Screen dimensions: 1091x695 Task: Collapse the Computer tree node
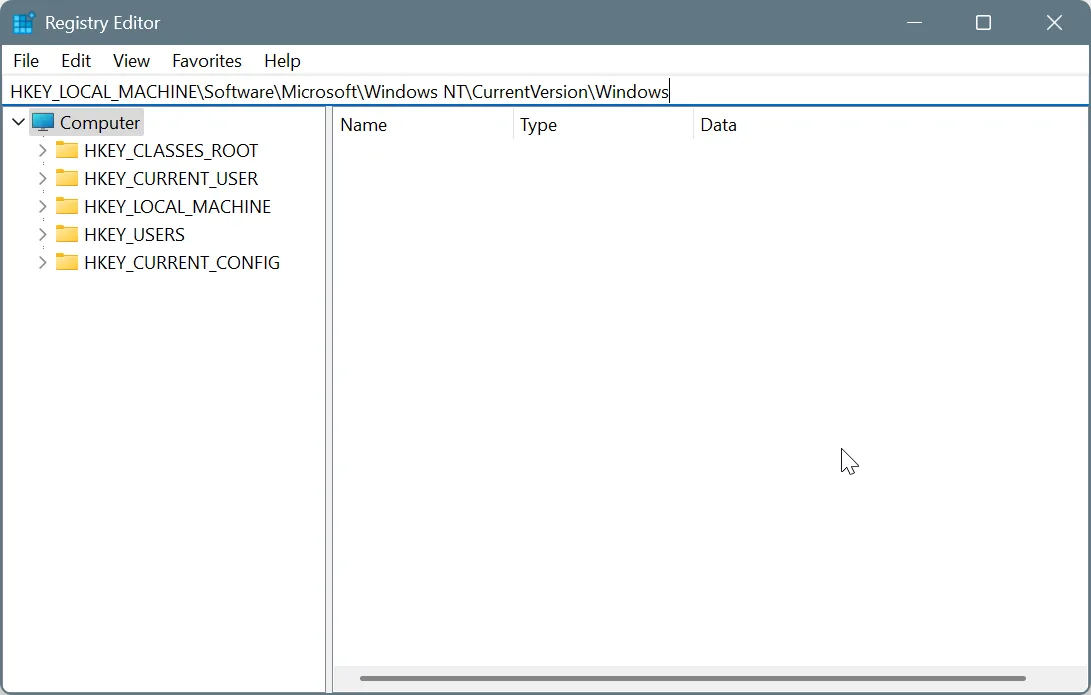pos(17,121)
